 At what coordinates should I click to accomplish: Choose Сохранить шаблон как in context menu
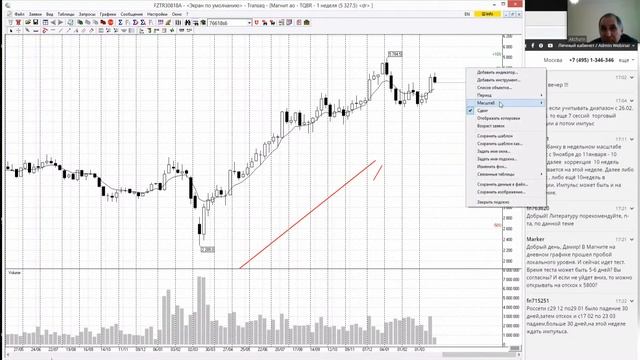tap(506, 144)
